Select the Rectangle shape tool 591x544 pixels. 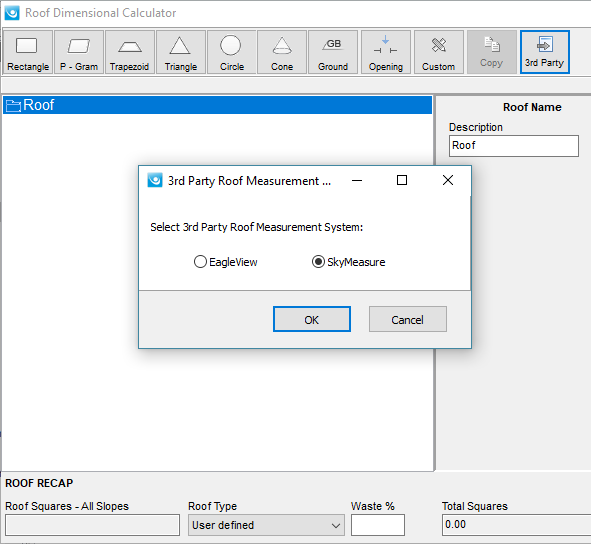tap(28, 52)
